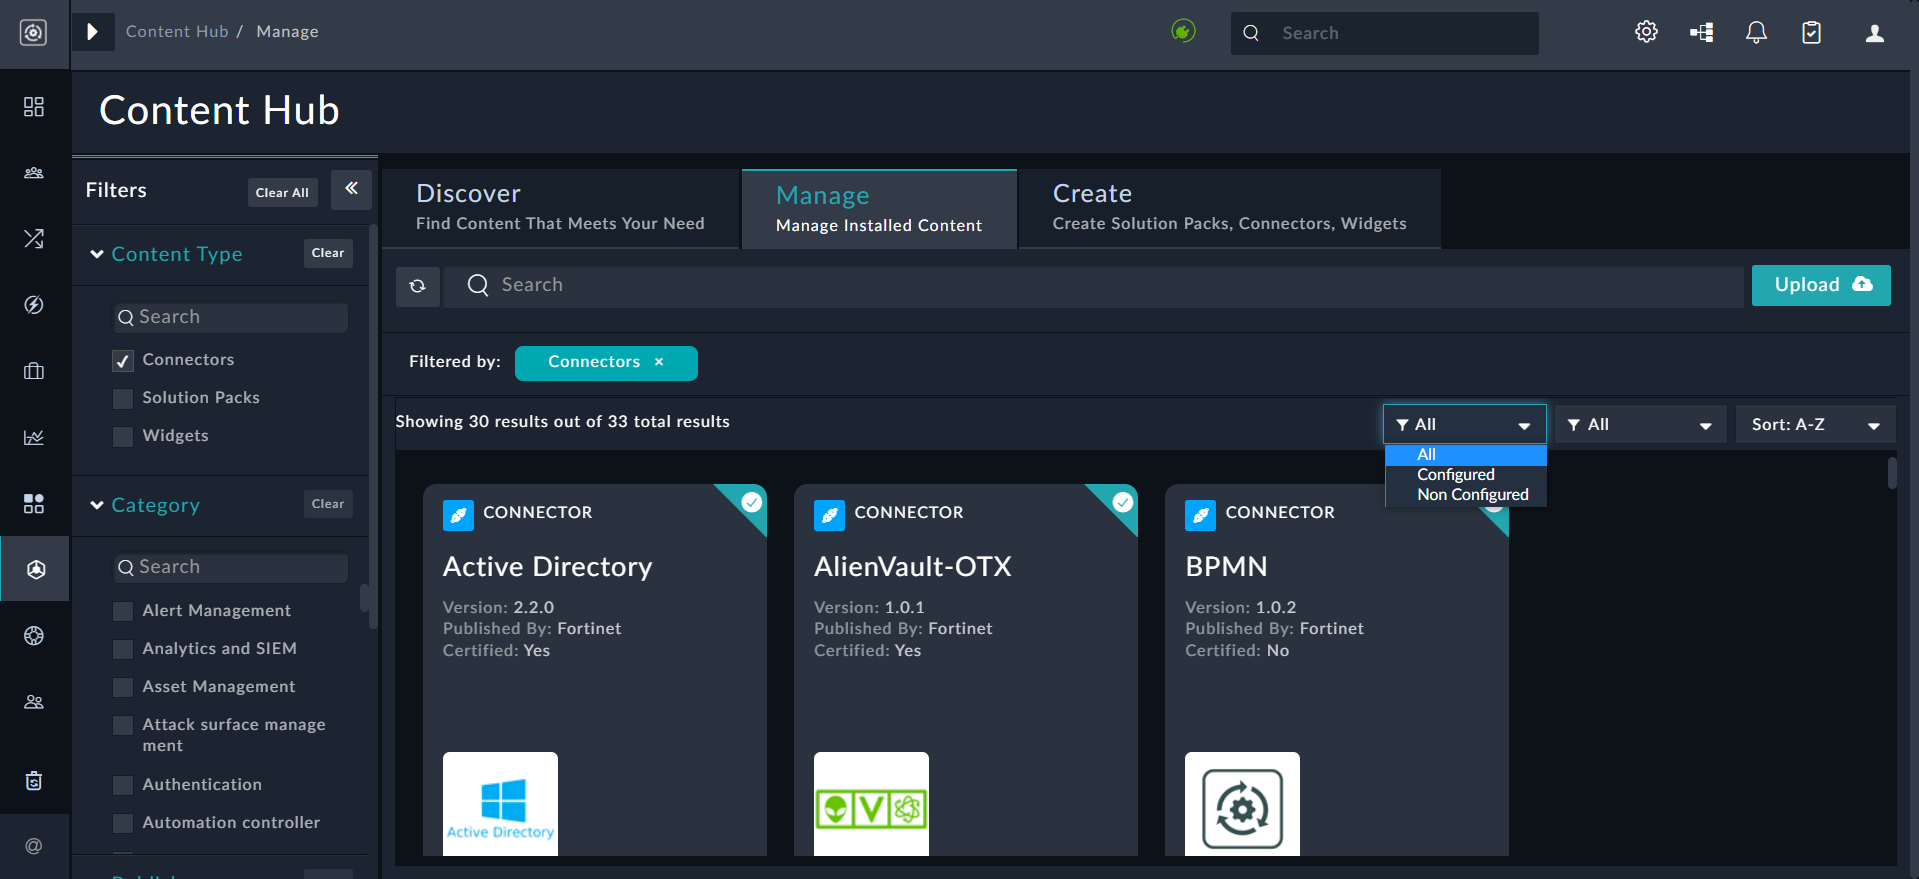Select the Non Configured dropdown option
Image resolution: width=1919 pixels, height=879 pixels.
point(1472,495)
